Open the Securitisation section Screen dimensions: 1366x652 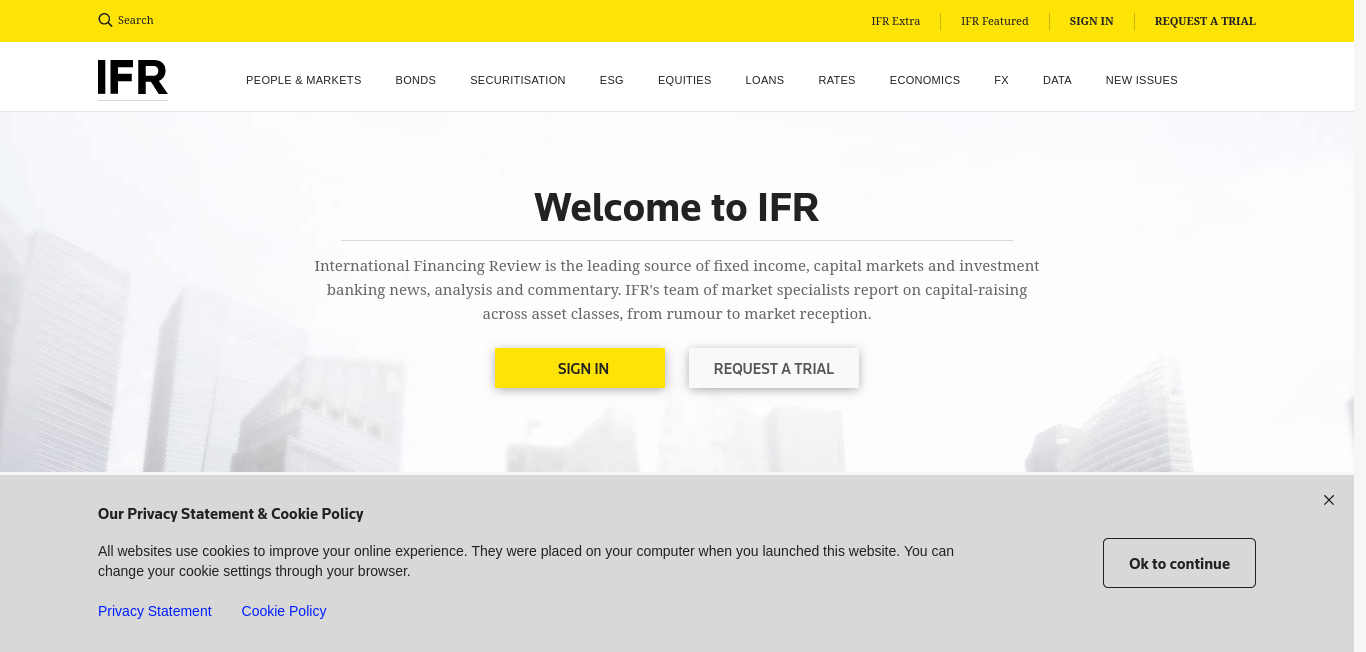coord(518,80)
